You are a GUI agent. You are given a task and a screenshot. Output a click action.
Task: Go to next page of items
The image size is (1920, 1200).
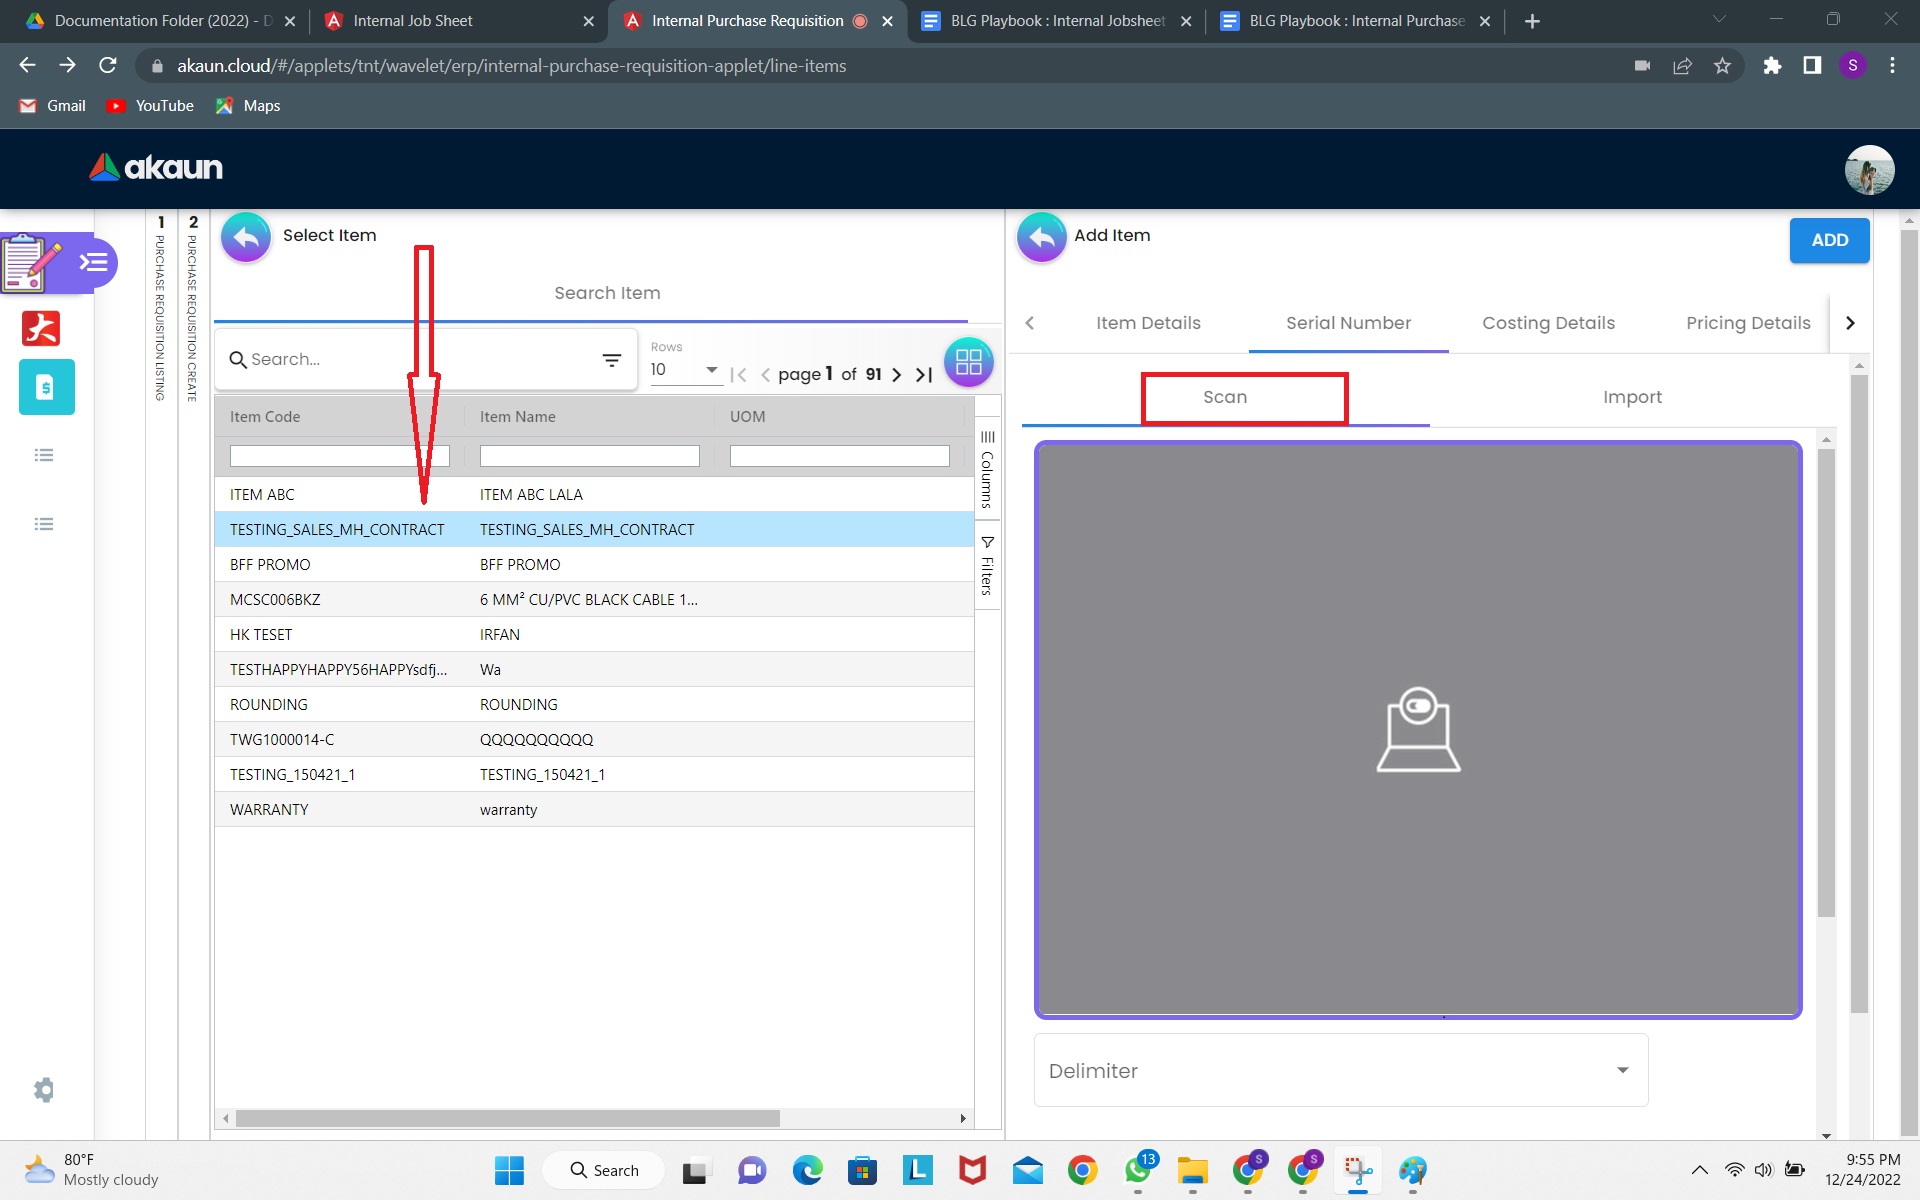pyautogui.click(x=897, y=375)
